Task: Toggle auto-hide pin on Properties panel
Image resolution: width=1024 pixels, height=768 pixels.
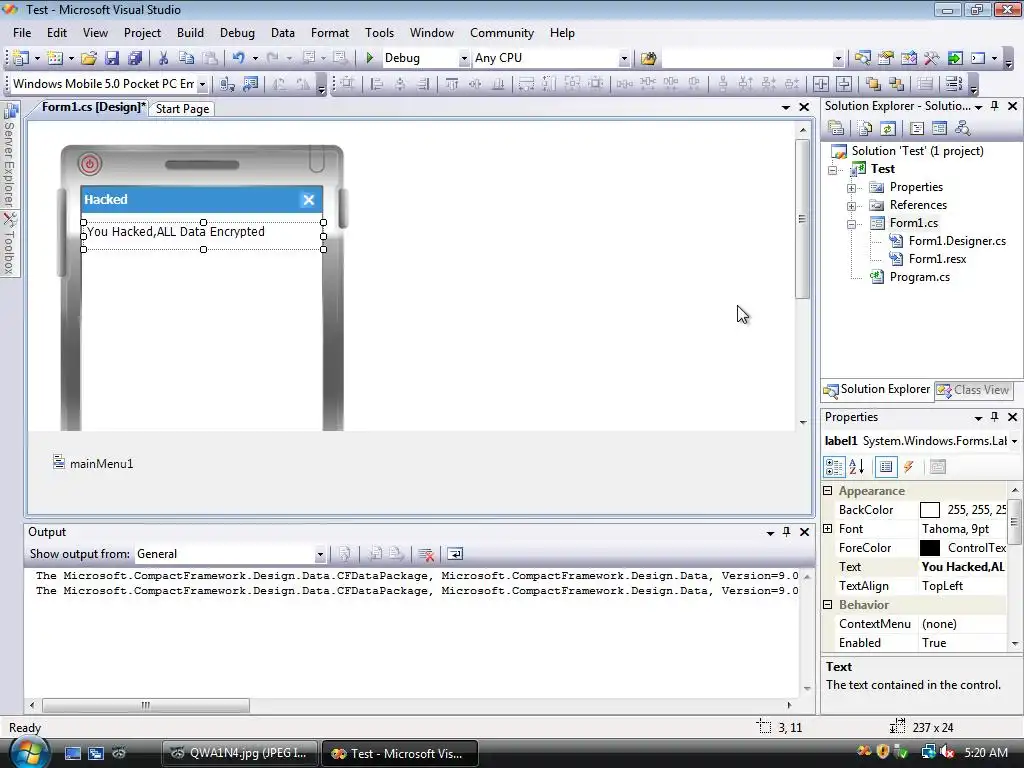Action: pos(995,417)
